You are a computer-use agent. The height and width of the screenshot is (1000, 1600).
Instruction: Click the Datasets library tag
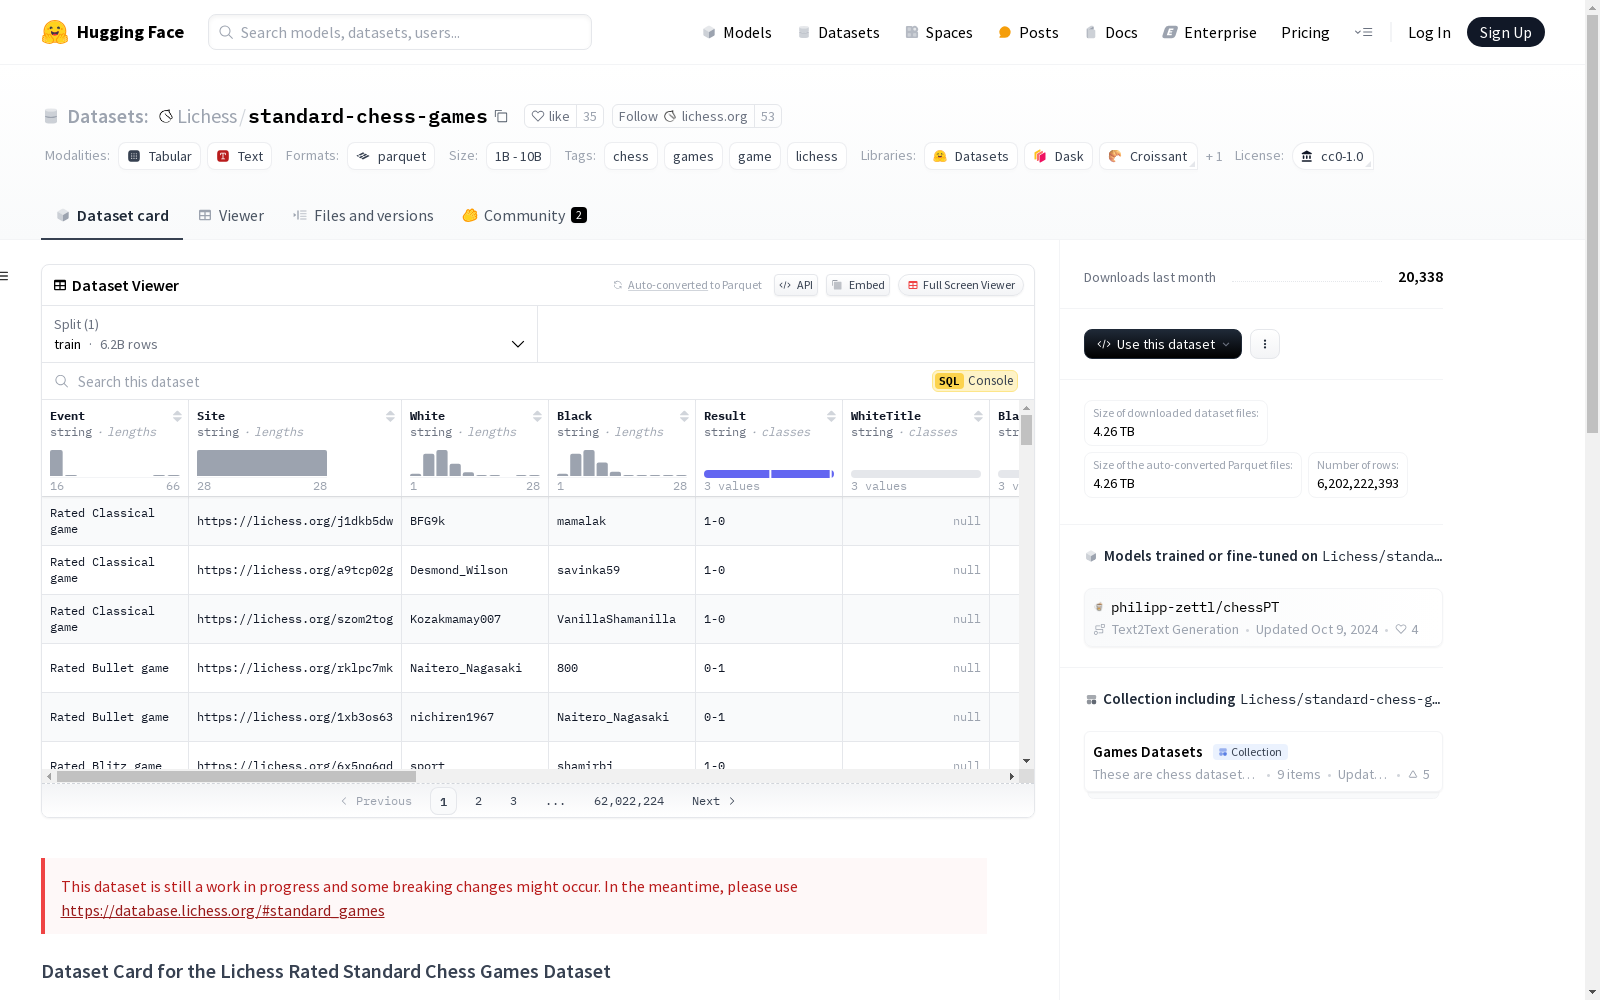[971, 156]
